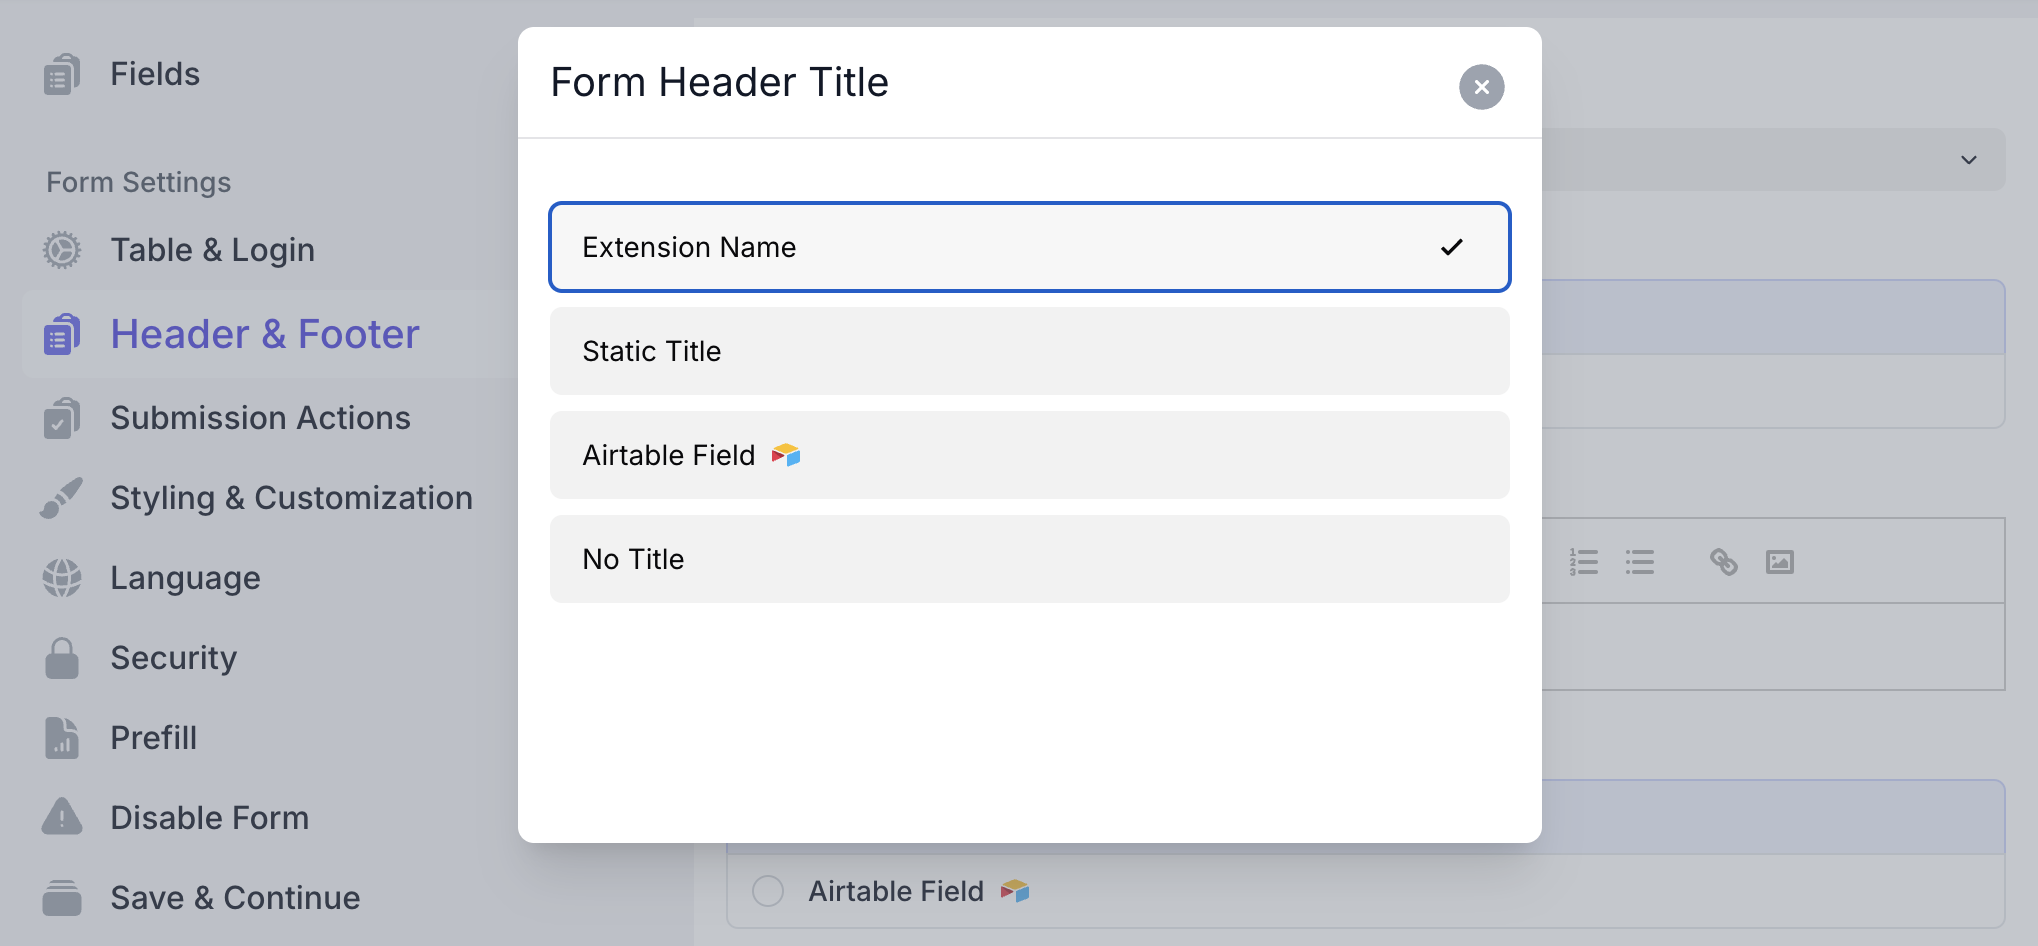Insert an image using the toolbar
Viewport: 2038px width, 946px height.
(1780, 562)
